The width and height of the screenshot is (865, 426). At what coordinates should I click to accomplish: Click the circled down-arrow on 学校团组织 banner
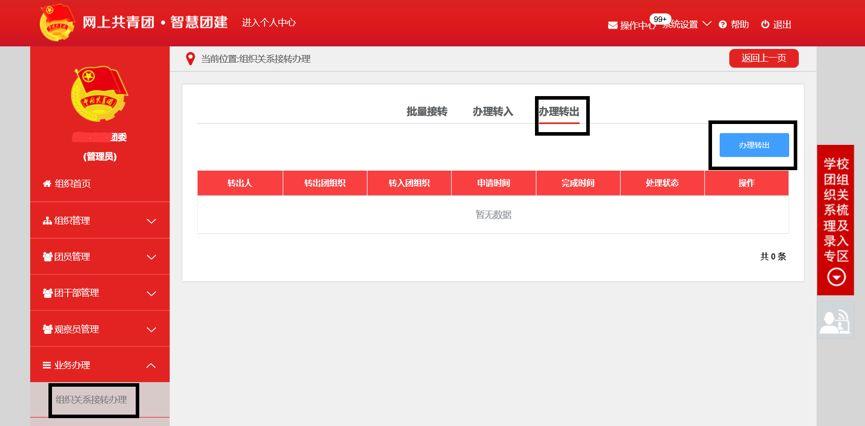[x=835, y=277]
